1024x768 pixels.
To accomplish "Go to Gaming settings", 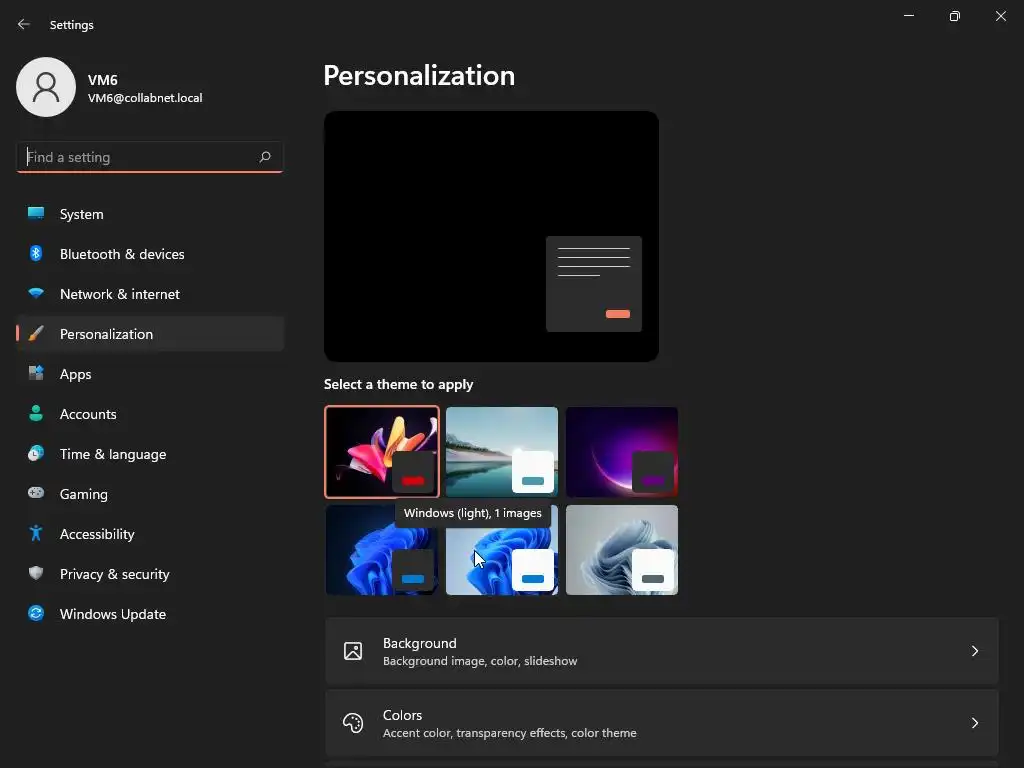I will [x=150, y=494].
